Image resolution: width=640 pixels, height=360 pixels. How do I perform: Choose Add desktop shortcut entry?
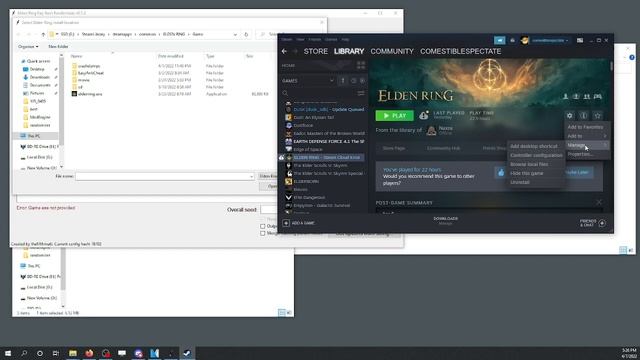pyautogui.click(x=533, y=146)
